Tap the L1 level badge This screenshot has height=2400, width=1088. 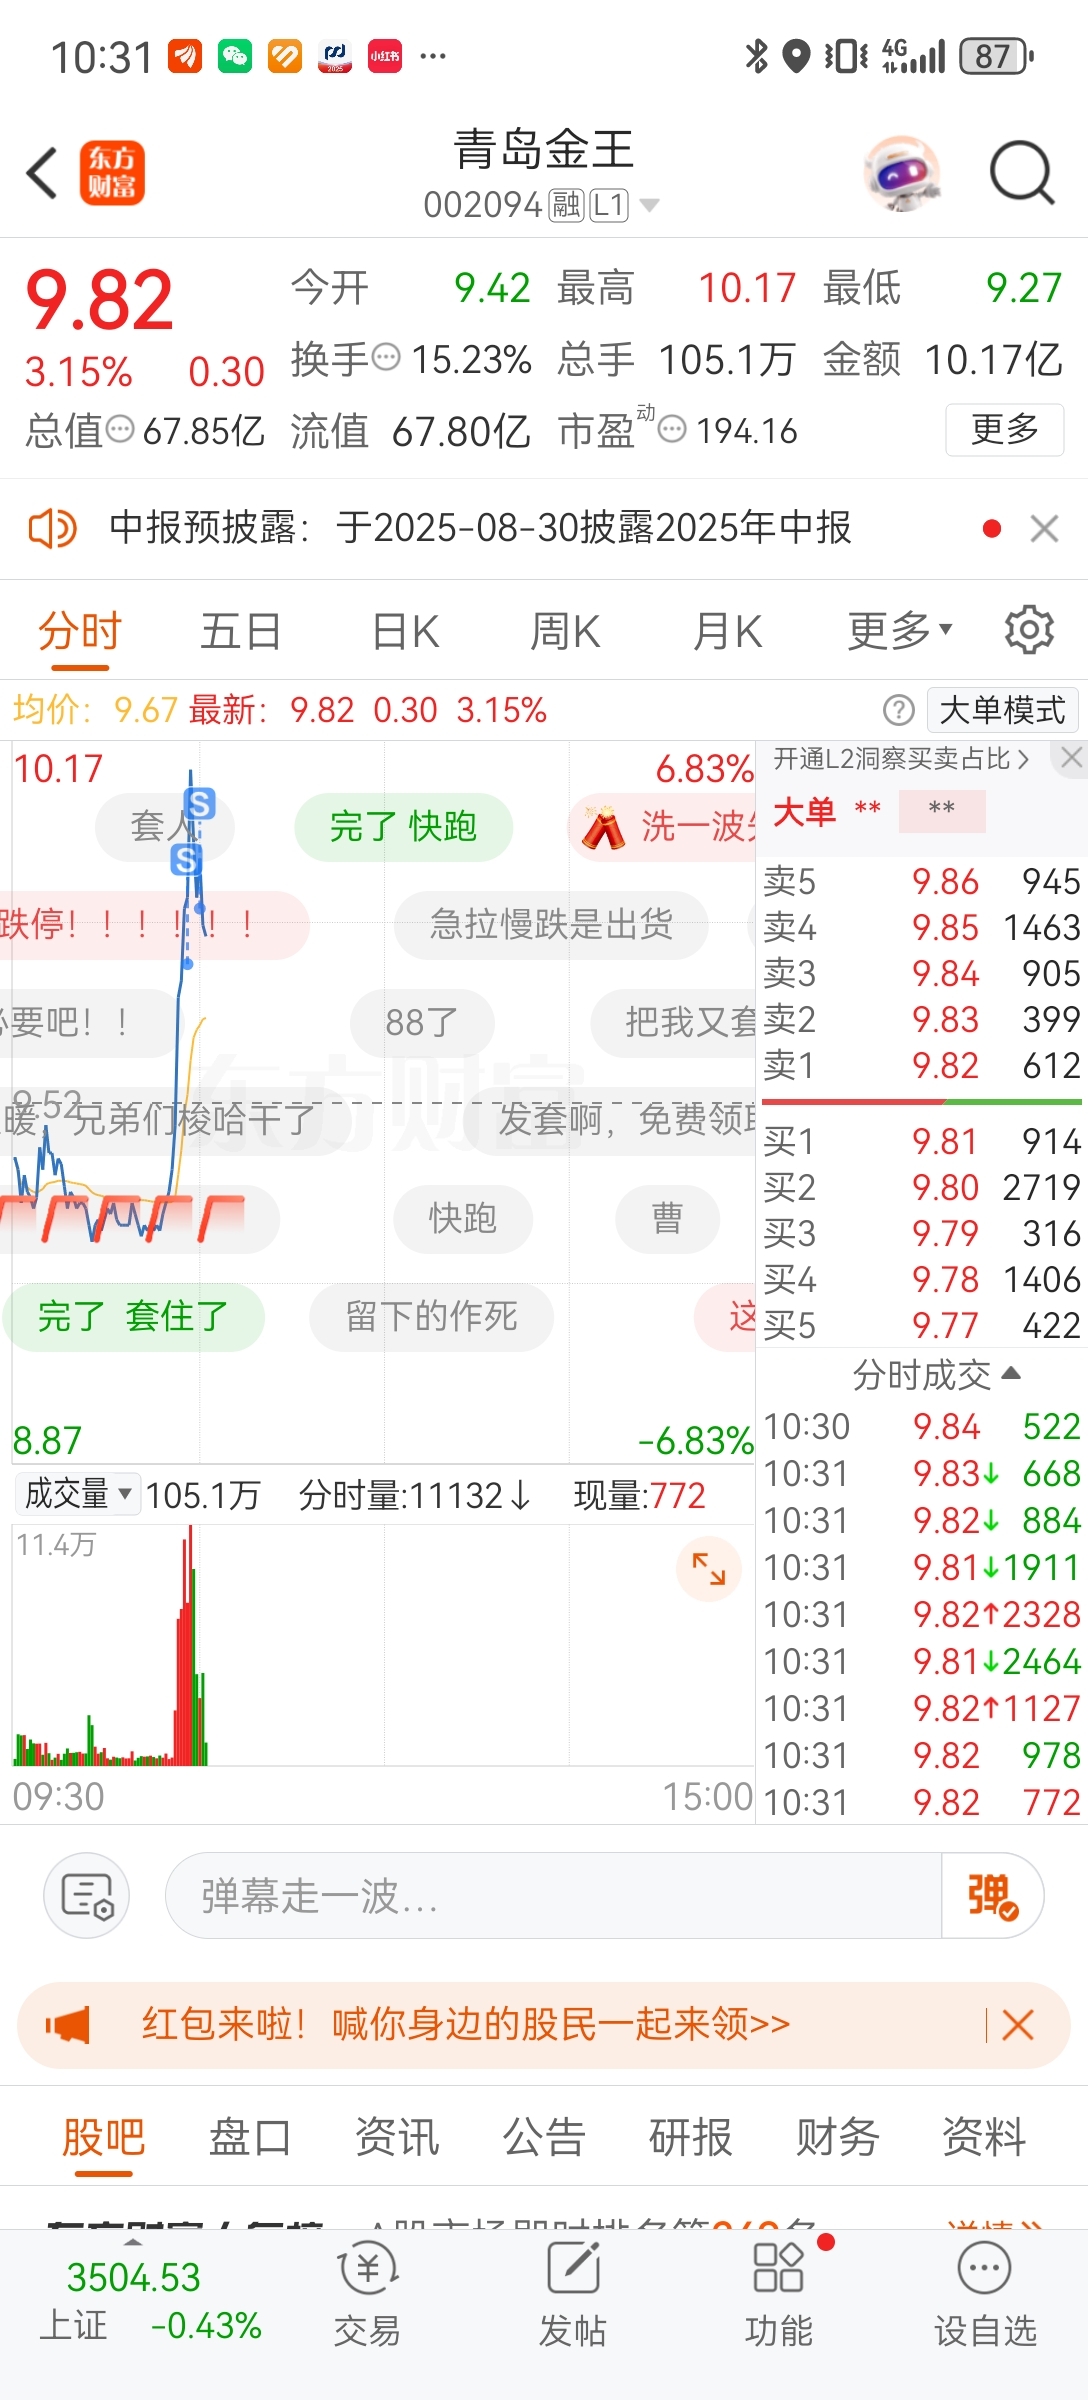[x=608, y=206]
